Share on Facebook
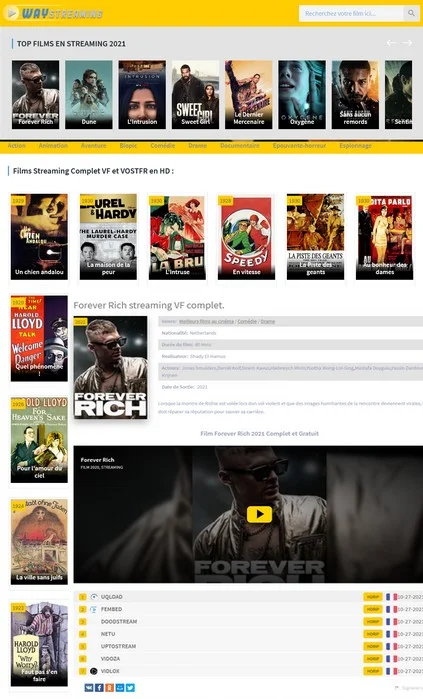The image size is (423, 699). tap(99, 688)
